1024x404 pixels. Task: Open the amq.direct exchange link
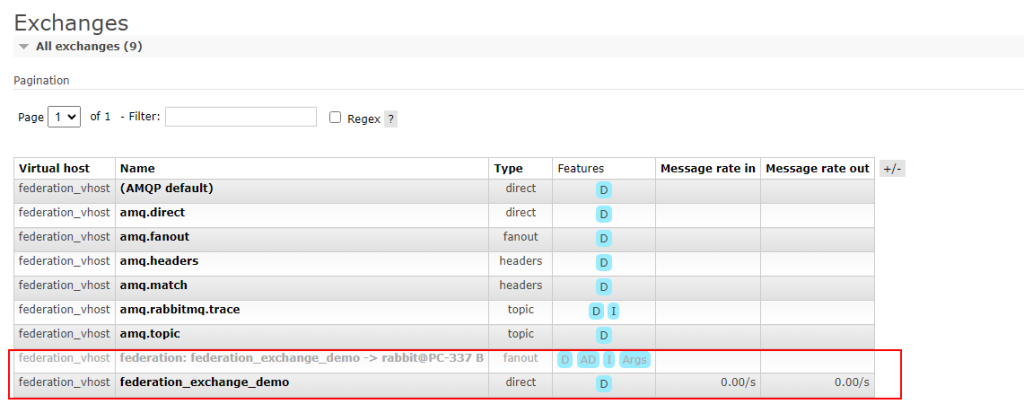[152, 213]
